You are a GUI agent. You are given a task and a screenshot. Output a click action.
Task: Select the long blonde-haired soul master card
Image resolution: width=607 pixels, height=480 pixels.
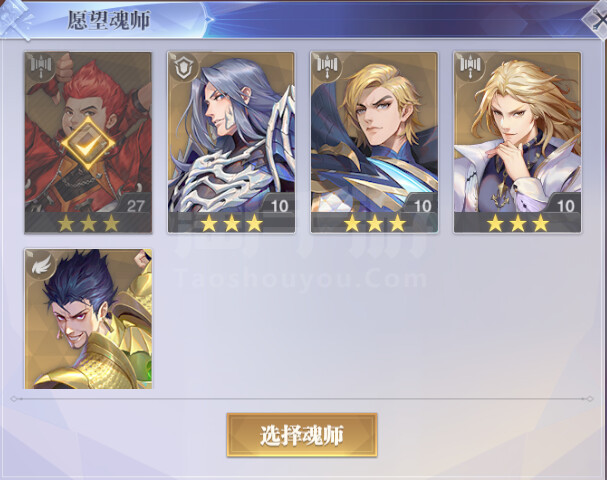point(518,142)
